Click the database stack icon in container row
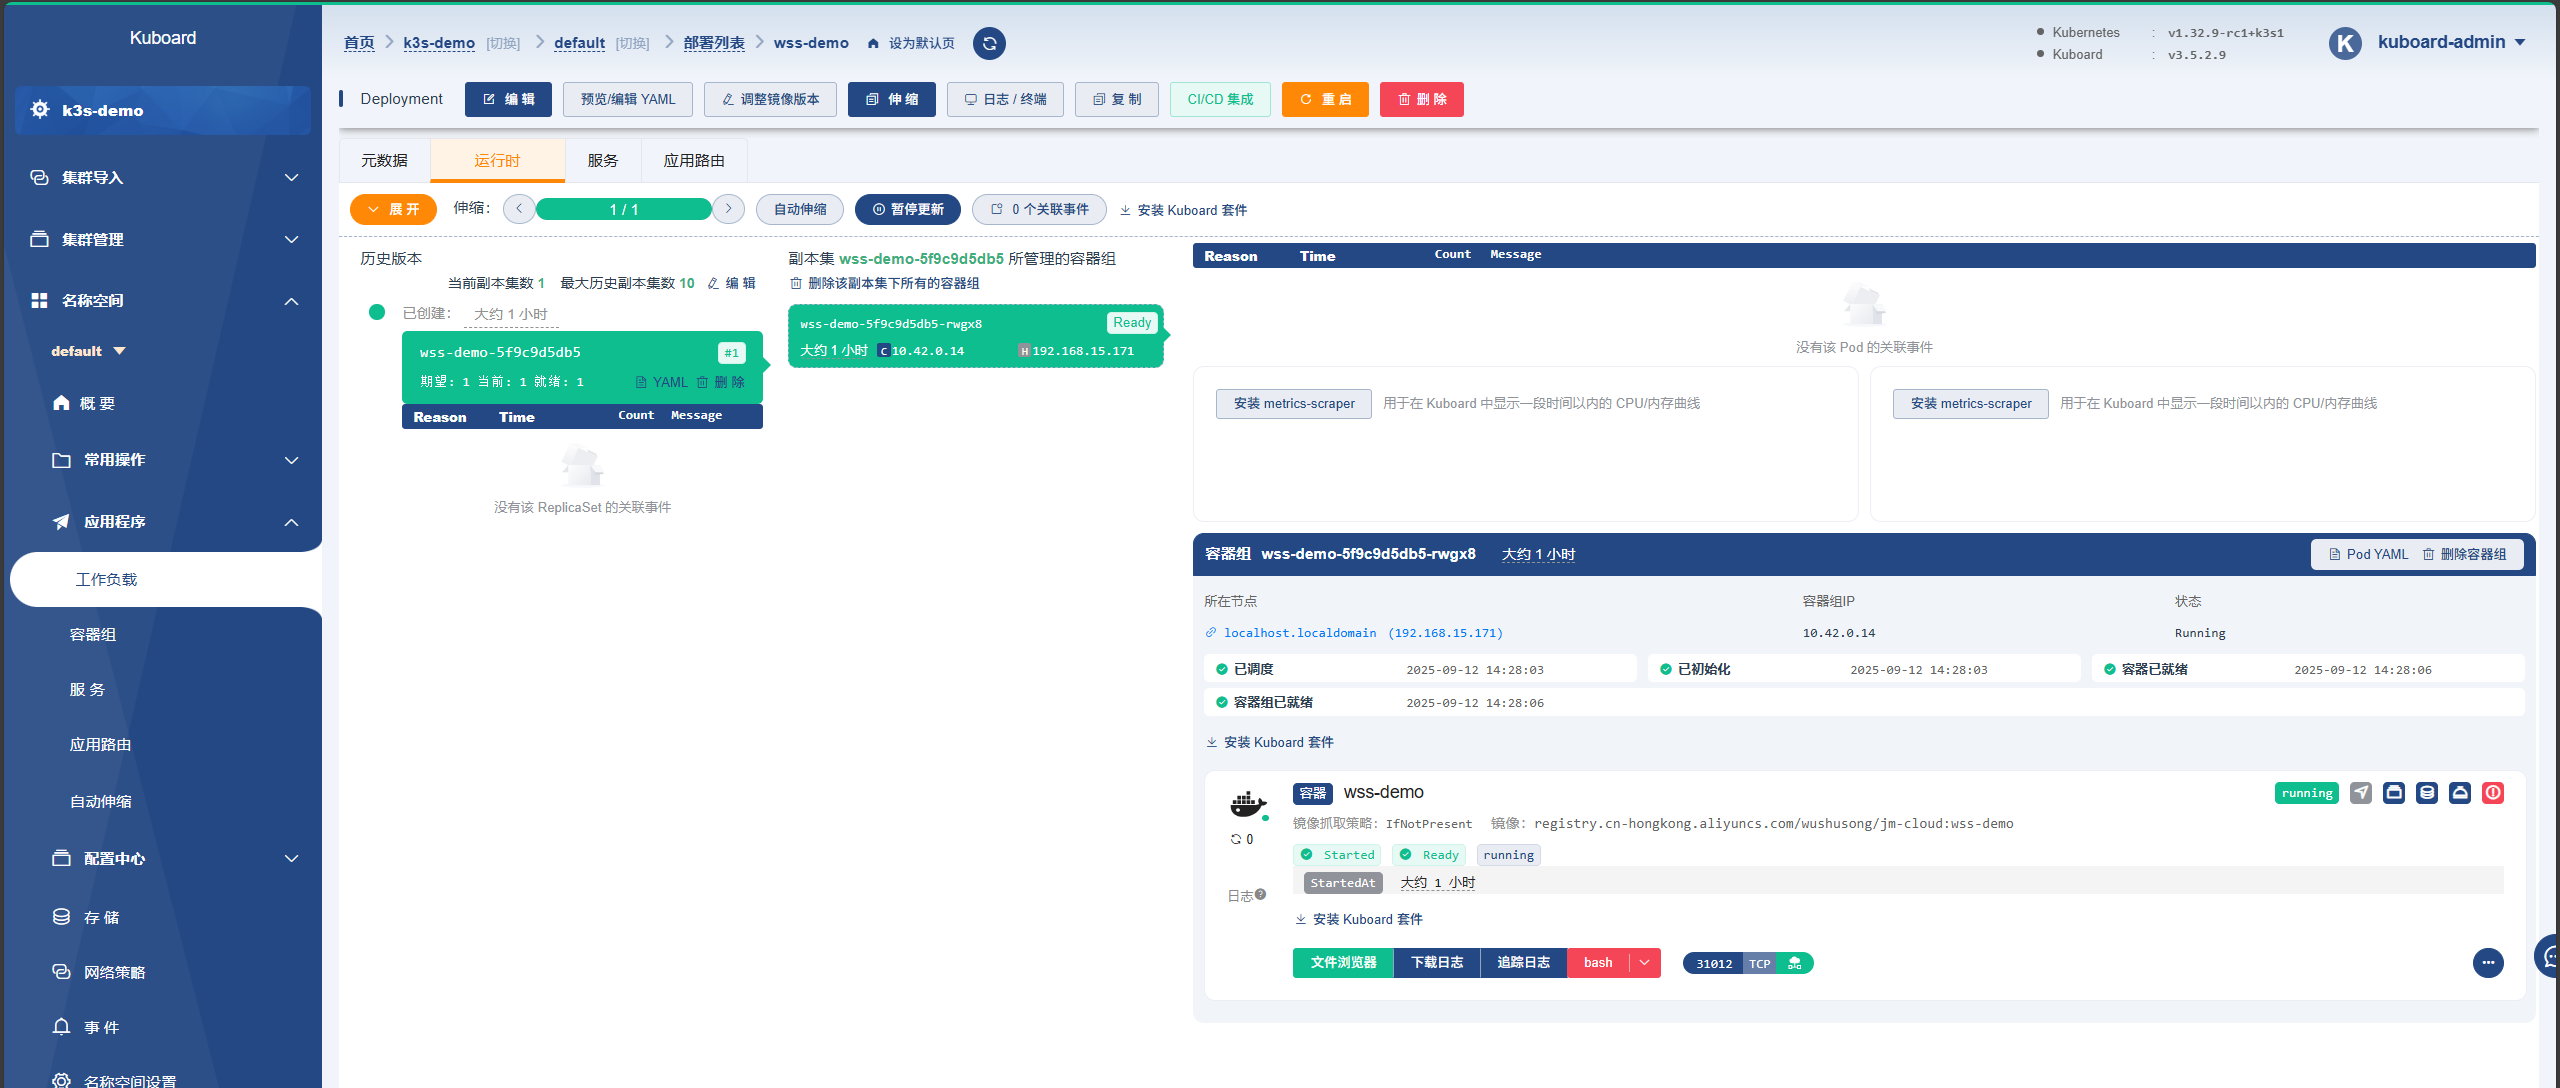Image resolution: width=2560 pixels, height=1088 pixels. (2427, 793)
